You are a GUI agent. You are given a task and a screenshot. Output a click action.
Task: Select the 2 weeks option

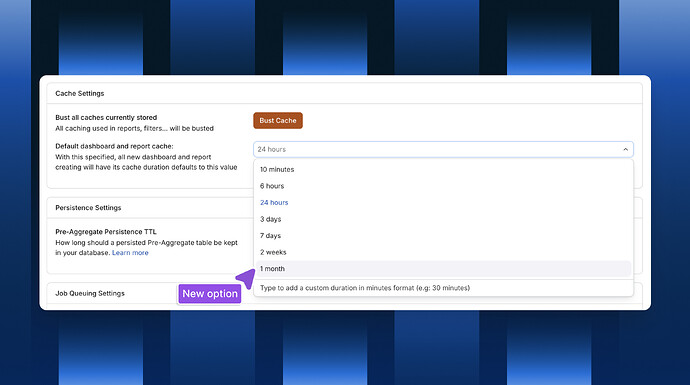tap(443, 252)
